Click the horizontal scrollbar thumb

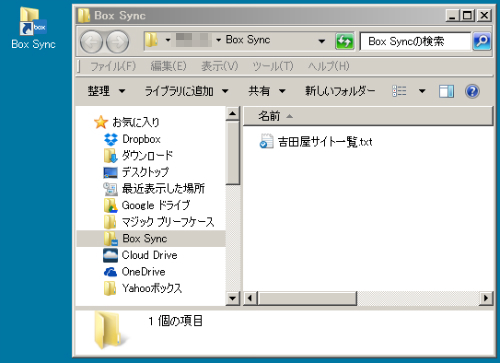click(307, 298)
